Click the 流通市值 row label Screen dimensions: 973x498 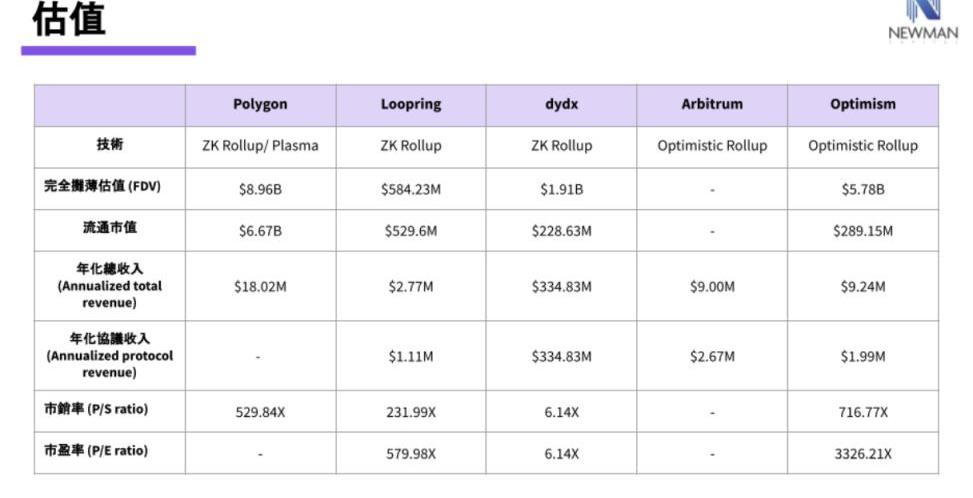(110, 229)
